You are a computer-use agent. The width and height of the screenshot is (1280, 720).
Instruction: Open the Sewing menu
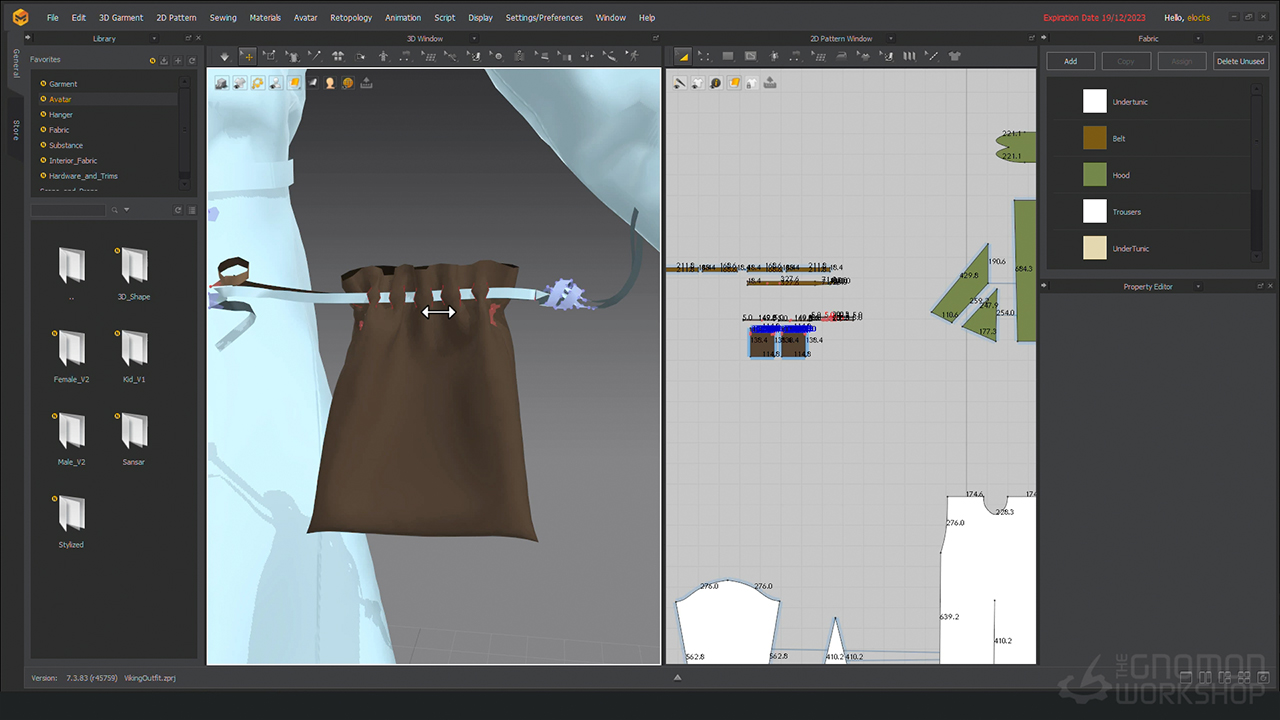pos(223,18)
